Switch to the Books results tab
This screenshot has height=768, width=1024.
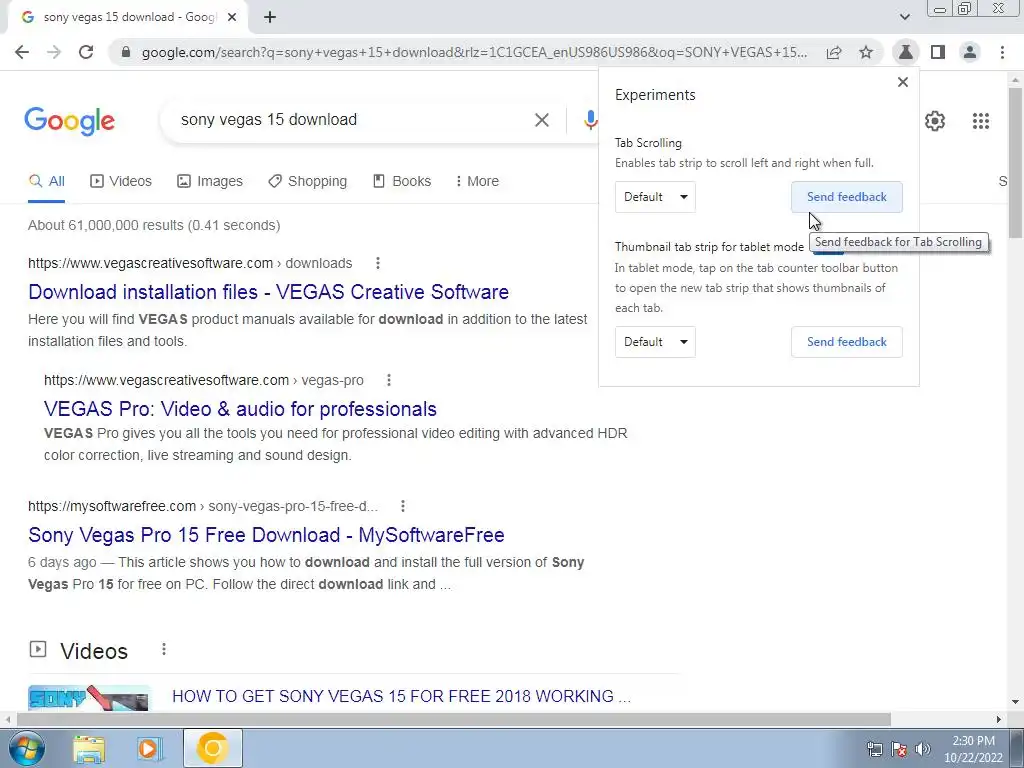click(402, 182)
